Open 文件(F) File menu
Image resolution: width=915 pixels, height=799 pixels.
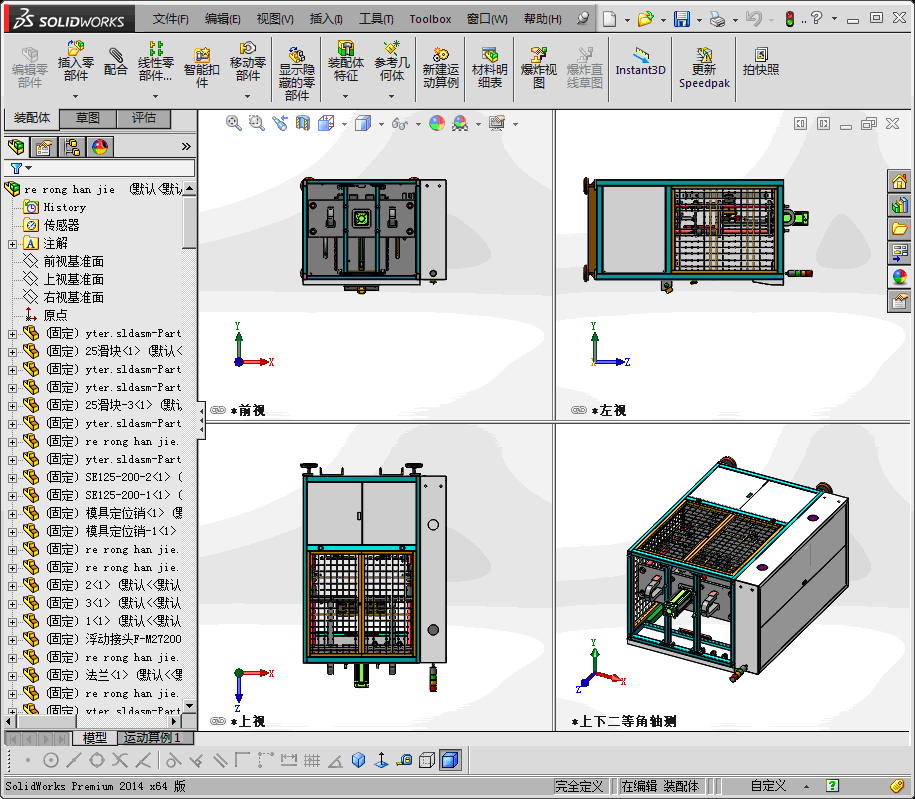click(x=170, y=19)
